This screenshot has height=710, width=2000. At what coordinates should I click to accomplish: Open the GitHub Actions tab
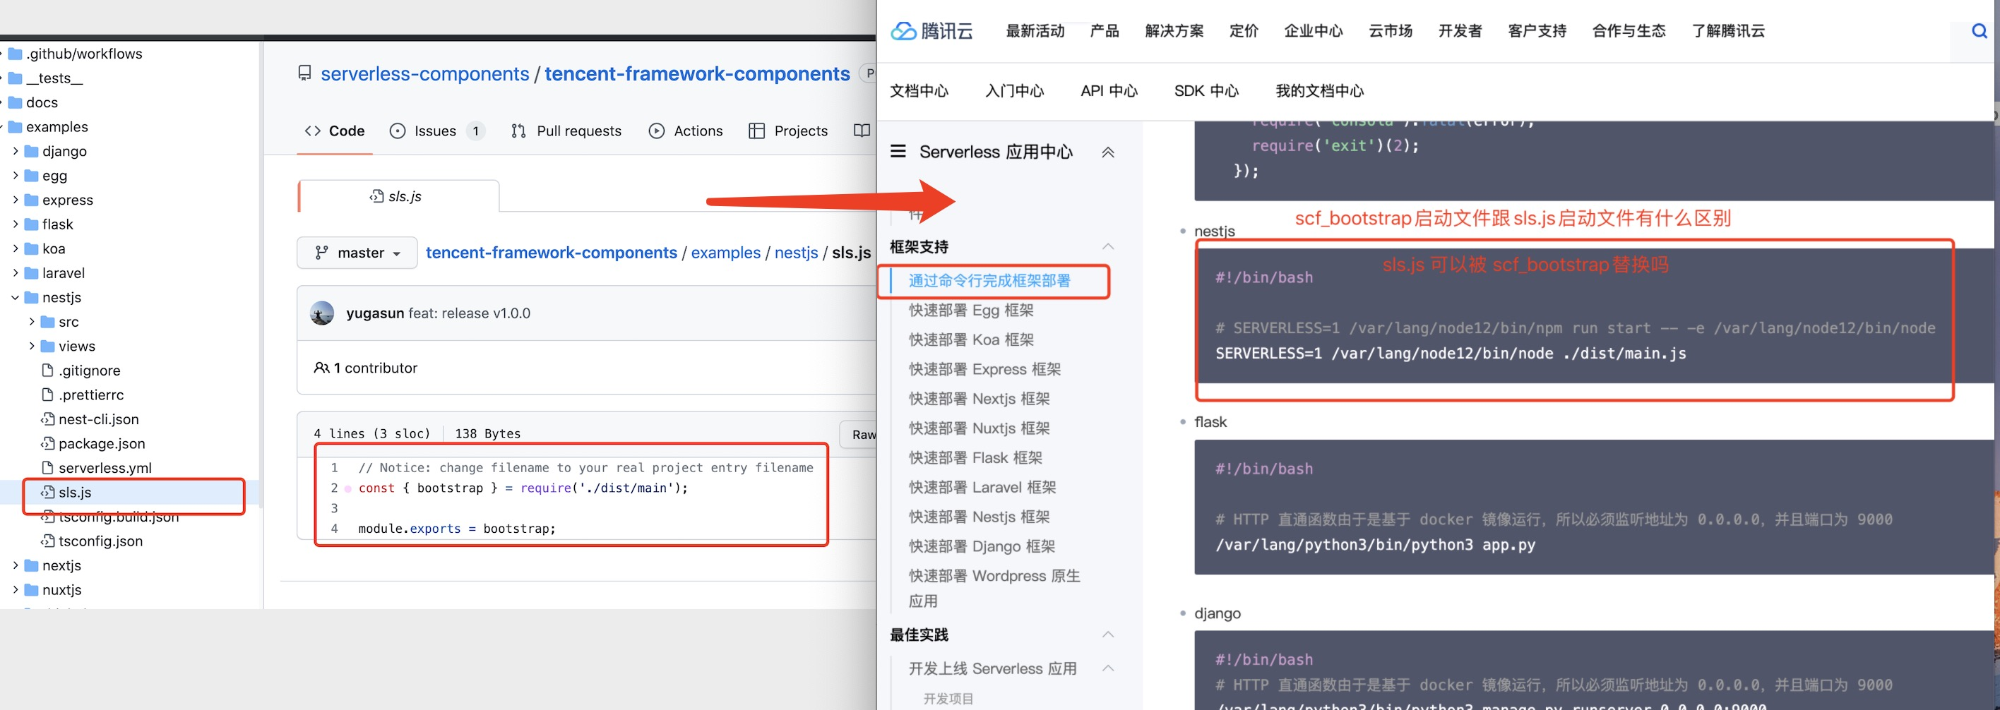686,131
